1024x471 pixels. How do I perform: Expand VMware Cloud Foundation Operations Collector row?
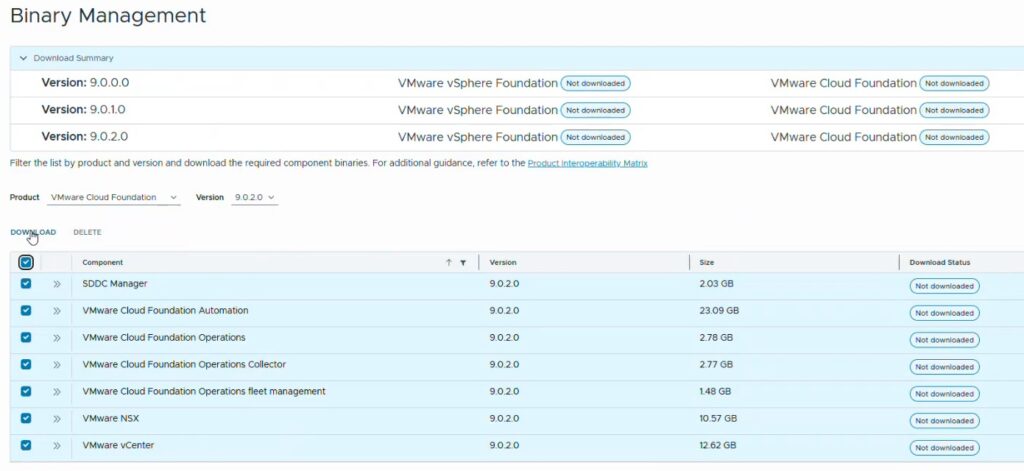tap(56, 365)
